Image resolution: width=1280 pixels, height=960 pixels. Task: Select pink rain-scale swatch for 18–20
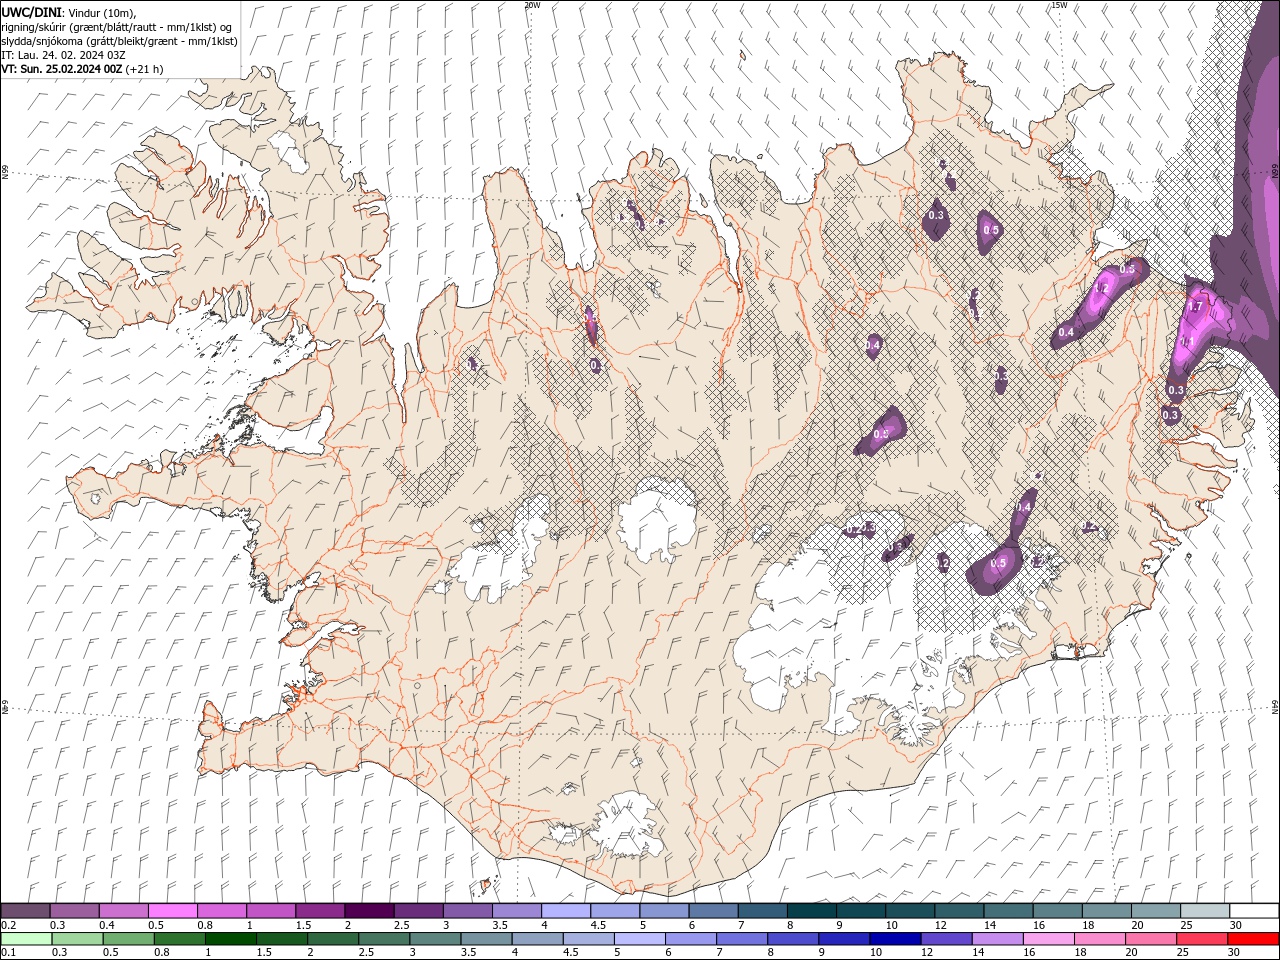click(1098, 939)
